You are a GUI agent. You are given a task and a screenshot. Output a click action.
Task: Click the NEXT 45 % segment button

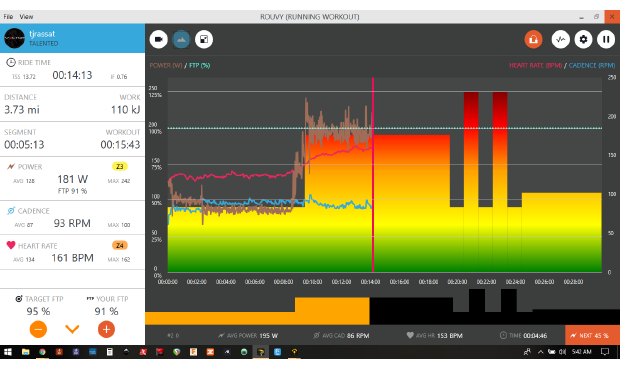tap(592, 336)
